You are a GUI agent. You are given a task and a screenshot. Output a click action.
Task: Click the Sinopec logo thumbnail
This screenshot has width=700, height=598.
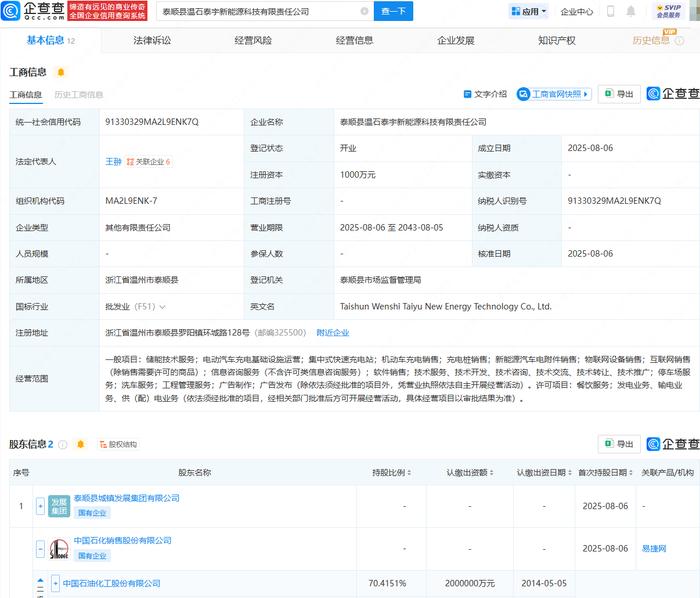pos(59,549)
